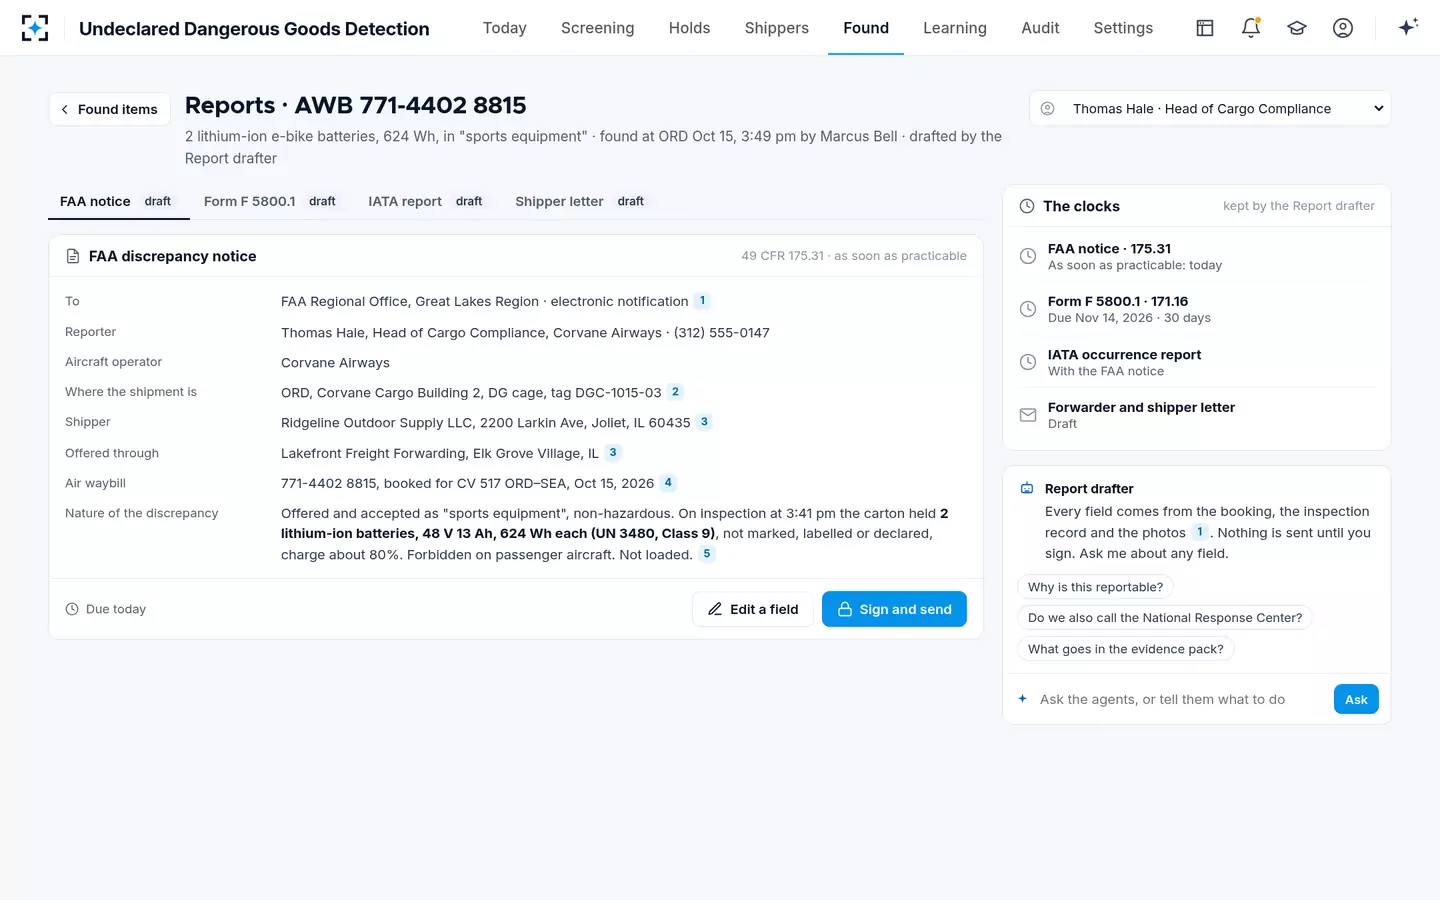Open Settings in top navigation
Viewport: 1440px width, 900px height.
coord(1123,28)
